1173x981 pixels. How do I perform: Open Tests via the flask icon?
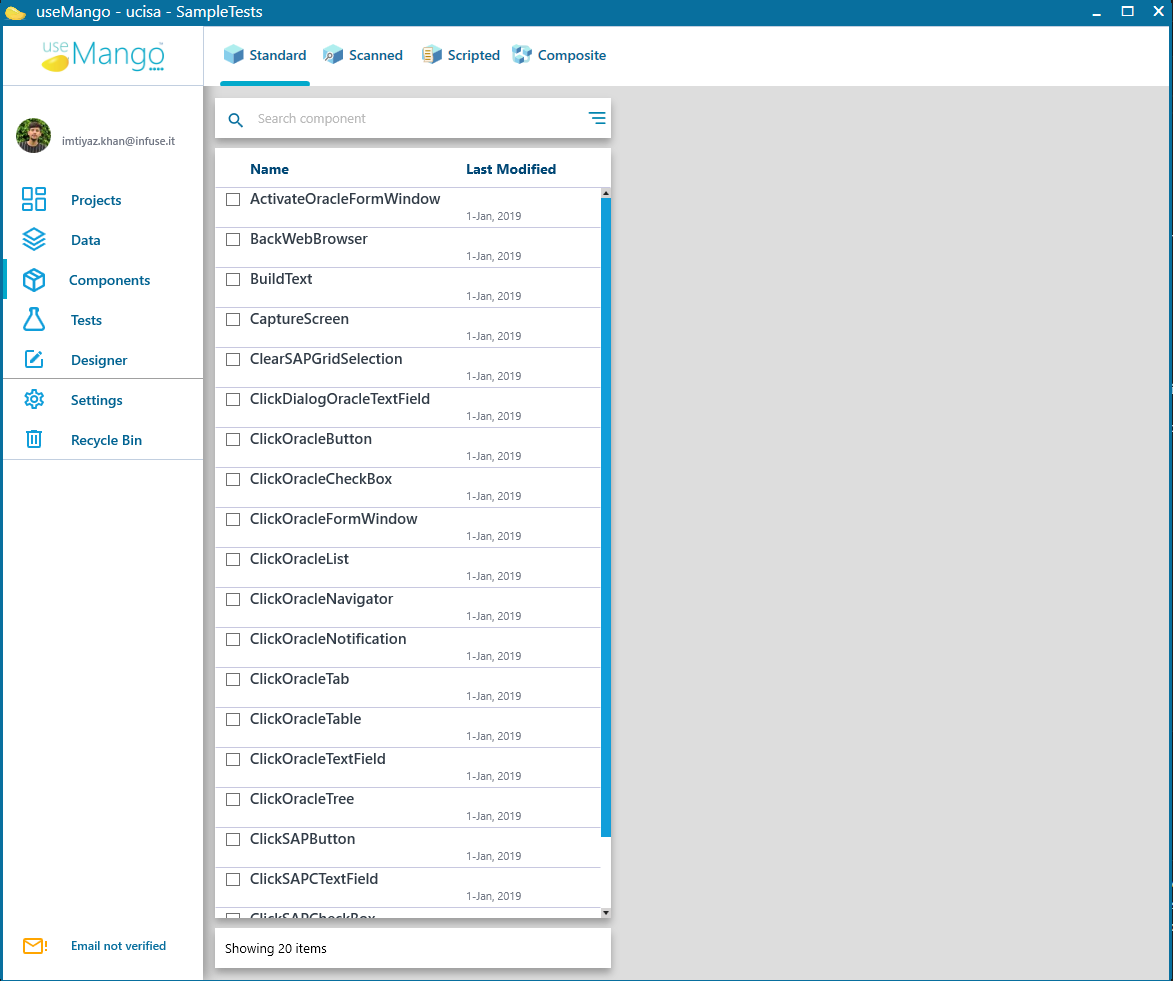tap(34, 320)
